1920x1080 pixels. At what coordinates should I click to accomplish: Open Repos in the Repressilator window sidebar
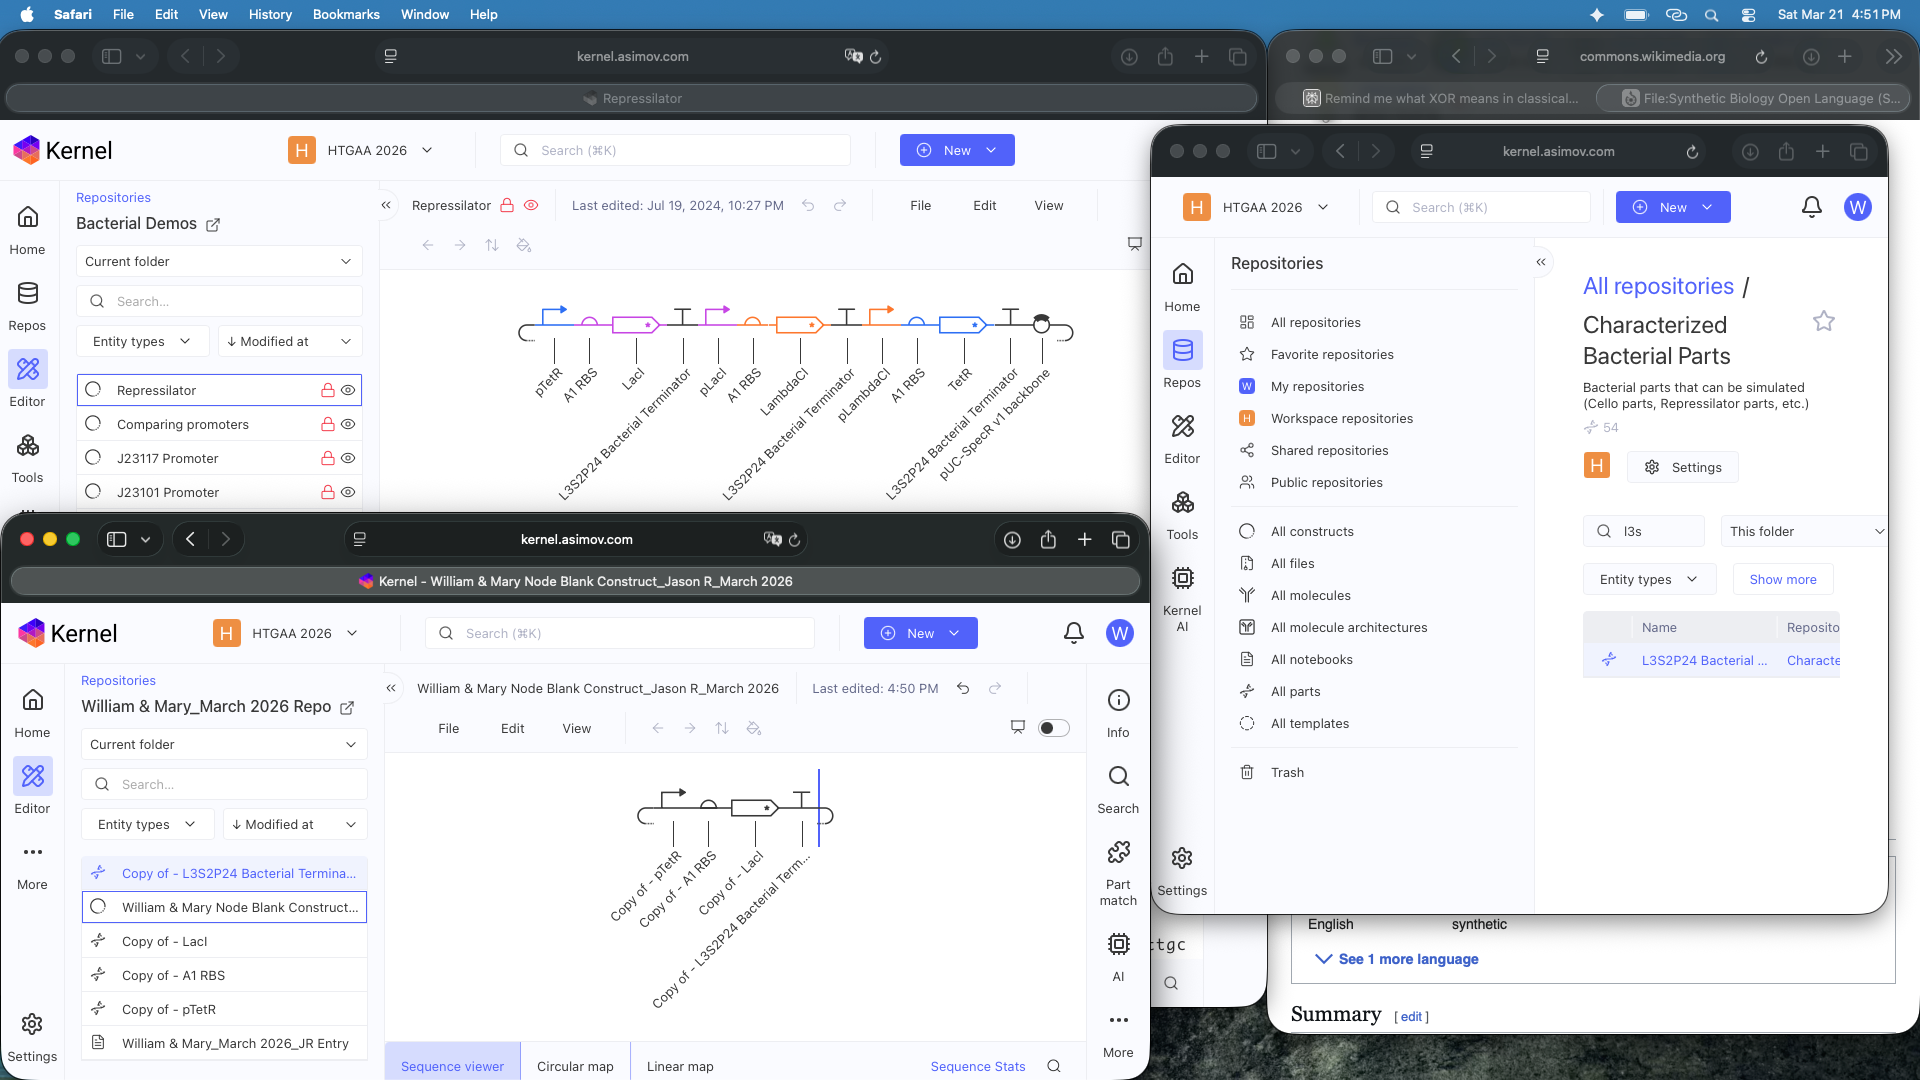click(28, 305)
